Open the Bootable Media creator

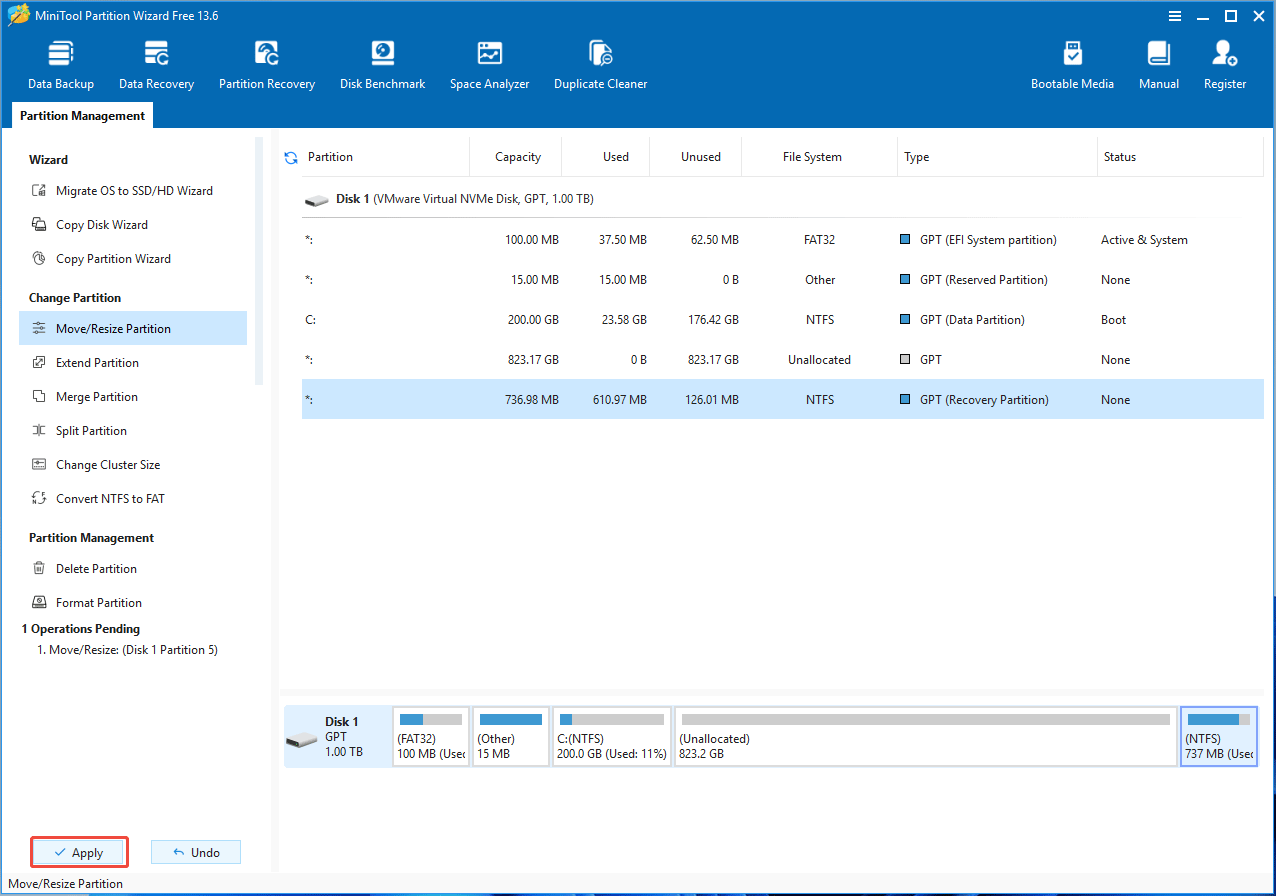1072,62
